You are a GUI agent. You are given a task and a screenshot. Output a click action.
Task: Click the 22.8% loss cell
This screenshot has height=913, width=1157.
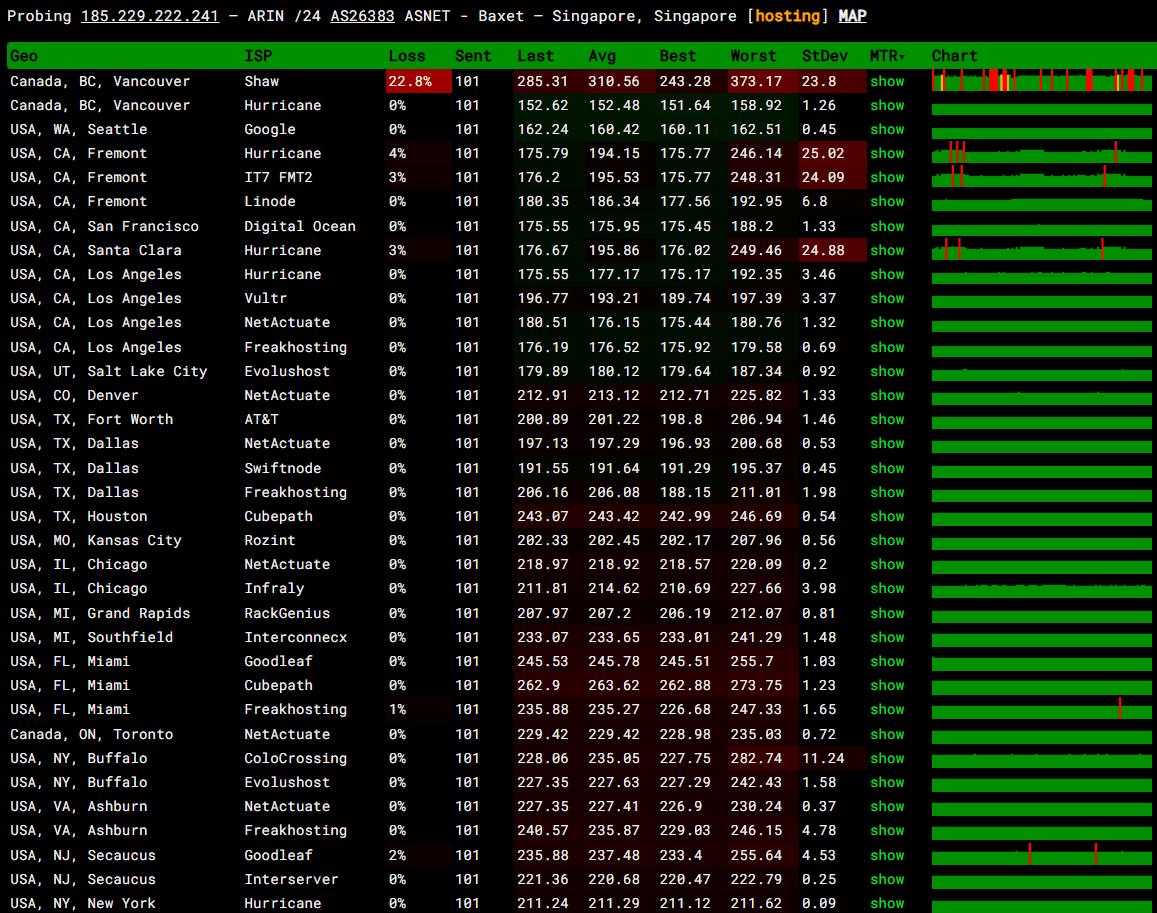(x=418, y=81)
